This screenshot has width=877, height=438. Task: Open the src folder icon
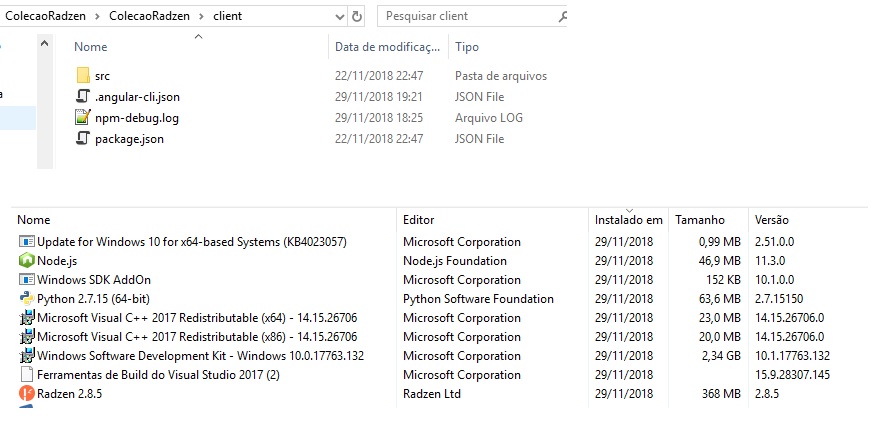[x=83, y=76]
